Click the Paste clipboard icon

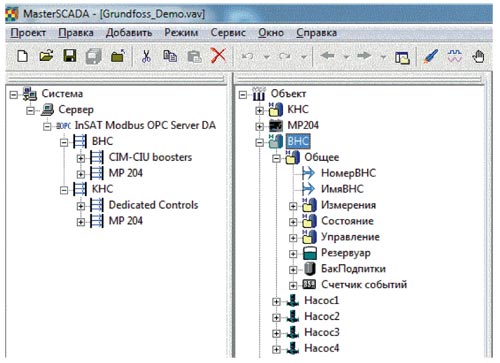pyautogui.click(x=194, y=57)
